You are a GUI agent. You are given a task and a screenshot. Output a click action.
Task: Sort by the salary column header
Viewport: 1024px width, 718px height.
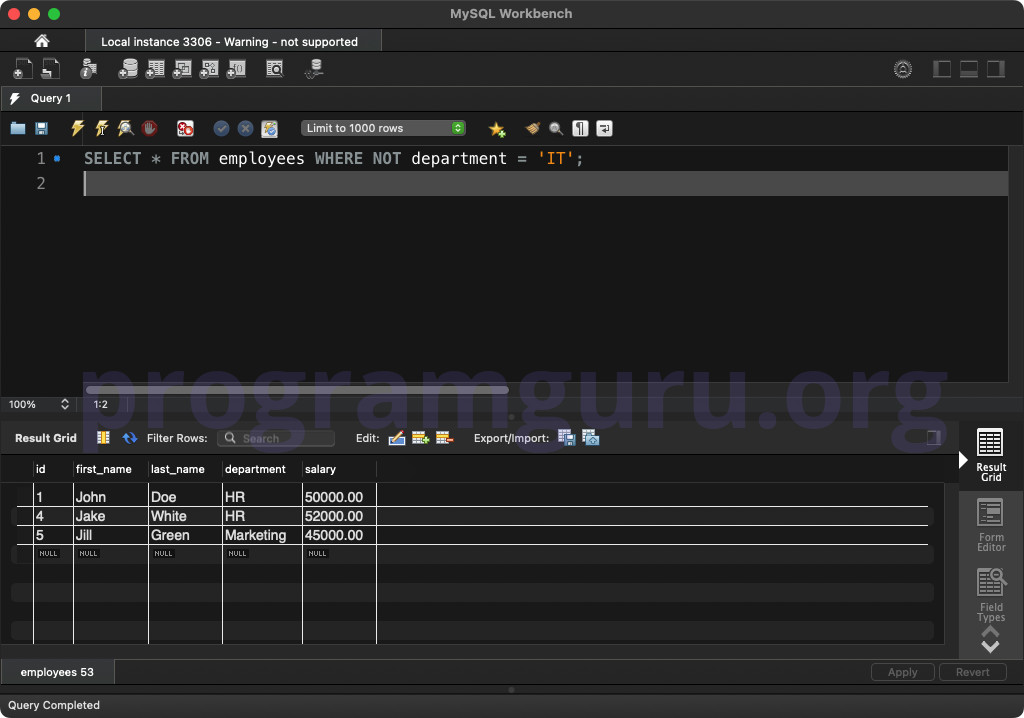[x=339, y=469]
